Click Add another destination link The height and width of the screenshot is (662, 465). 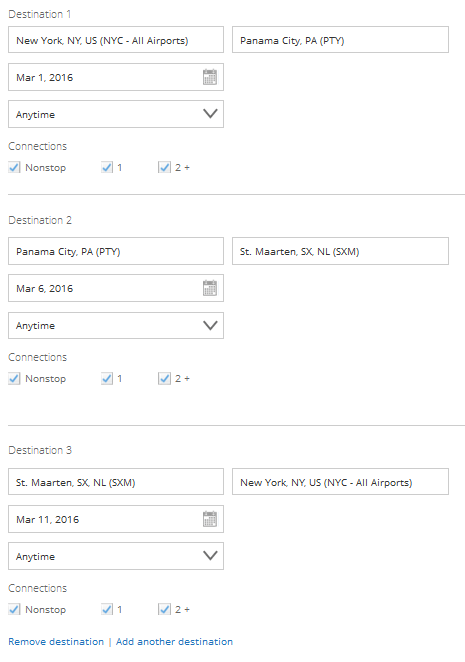174,642
